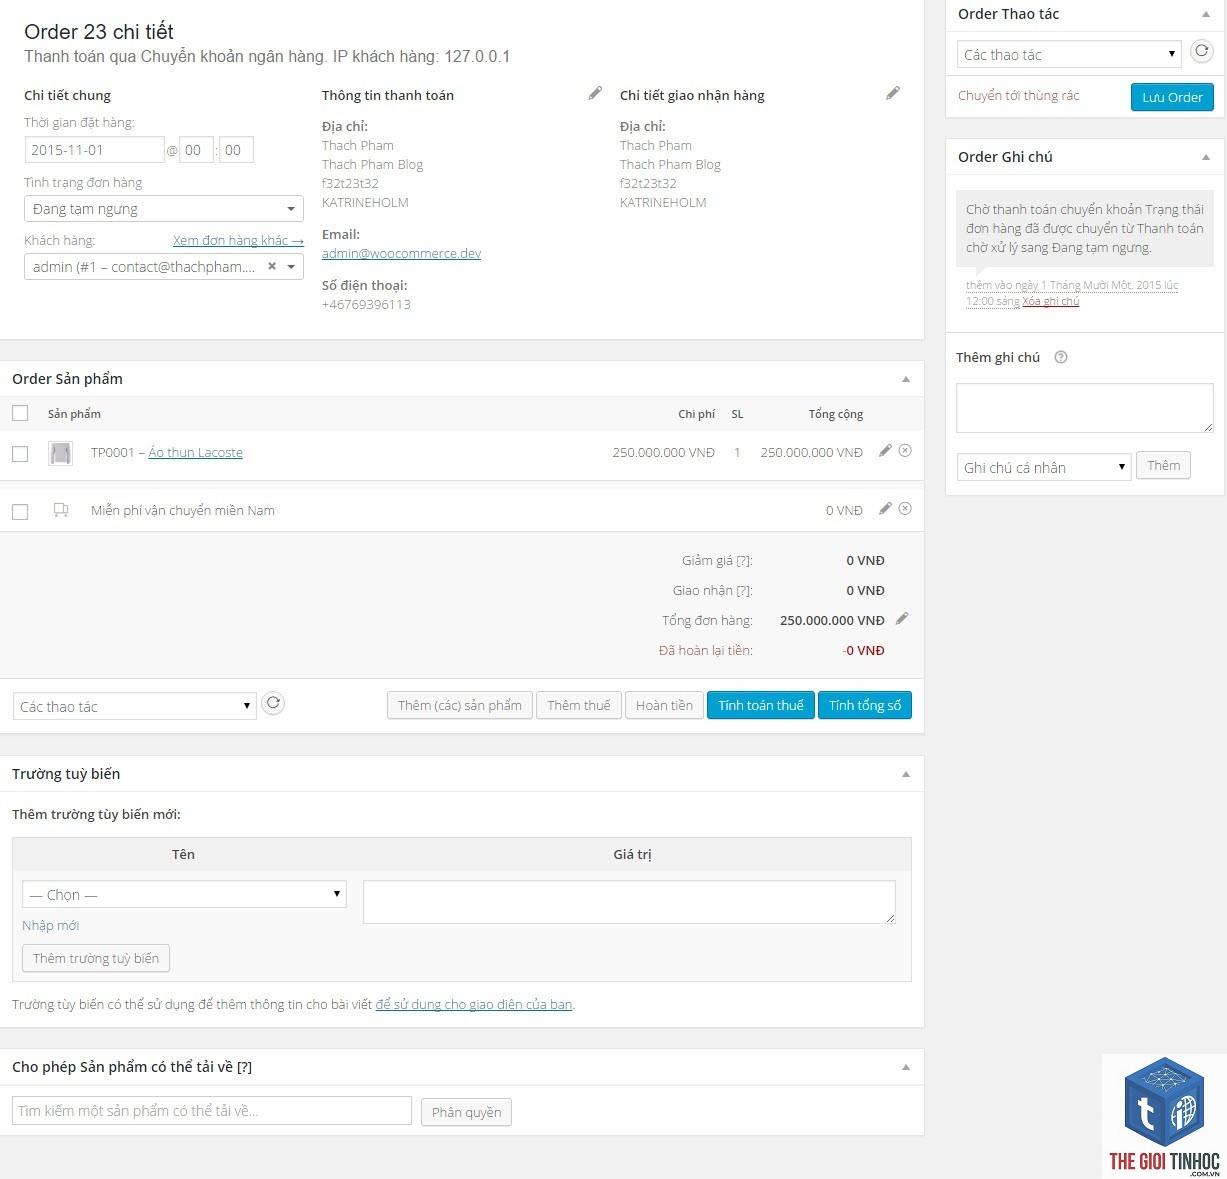This screenshot has width=1227, height=1179.
Task: Click order hour input field
Action: coord(196,150)
